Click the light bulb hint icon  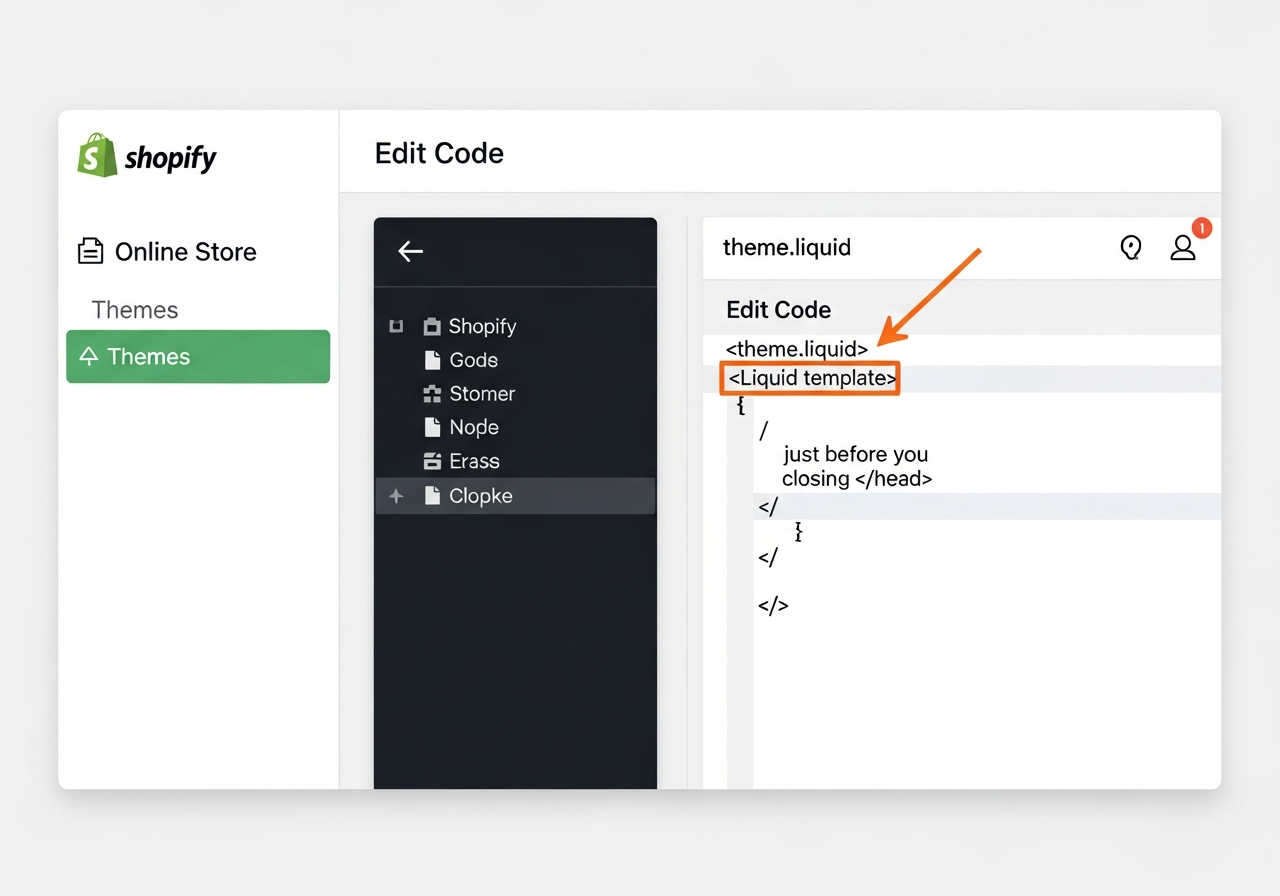1131,247
